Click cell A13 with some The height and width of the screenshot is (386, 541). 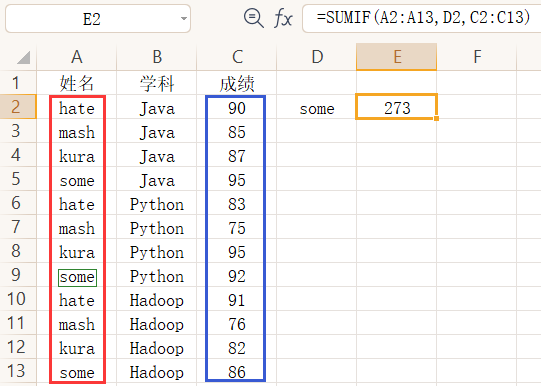coord(77,372)
